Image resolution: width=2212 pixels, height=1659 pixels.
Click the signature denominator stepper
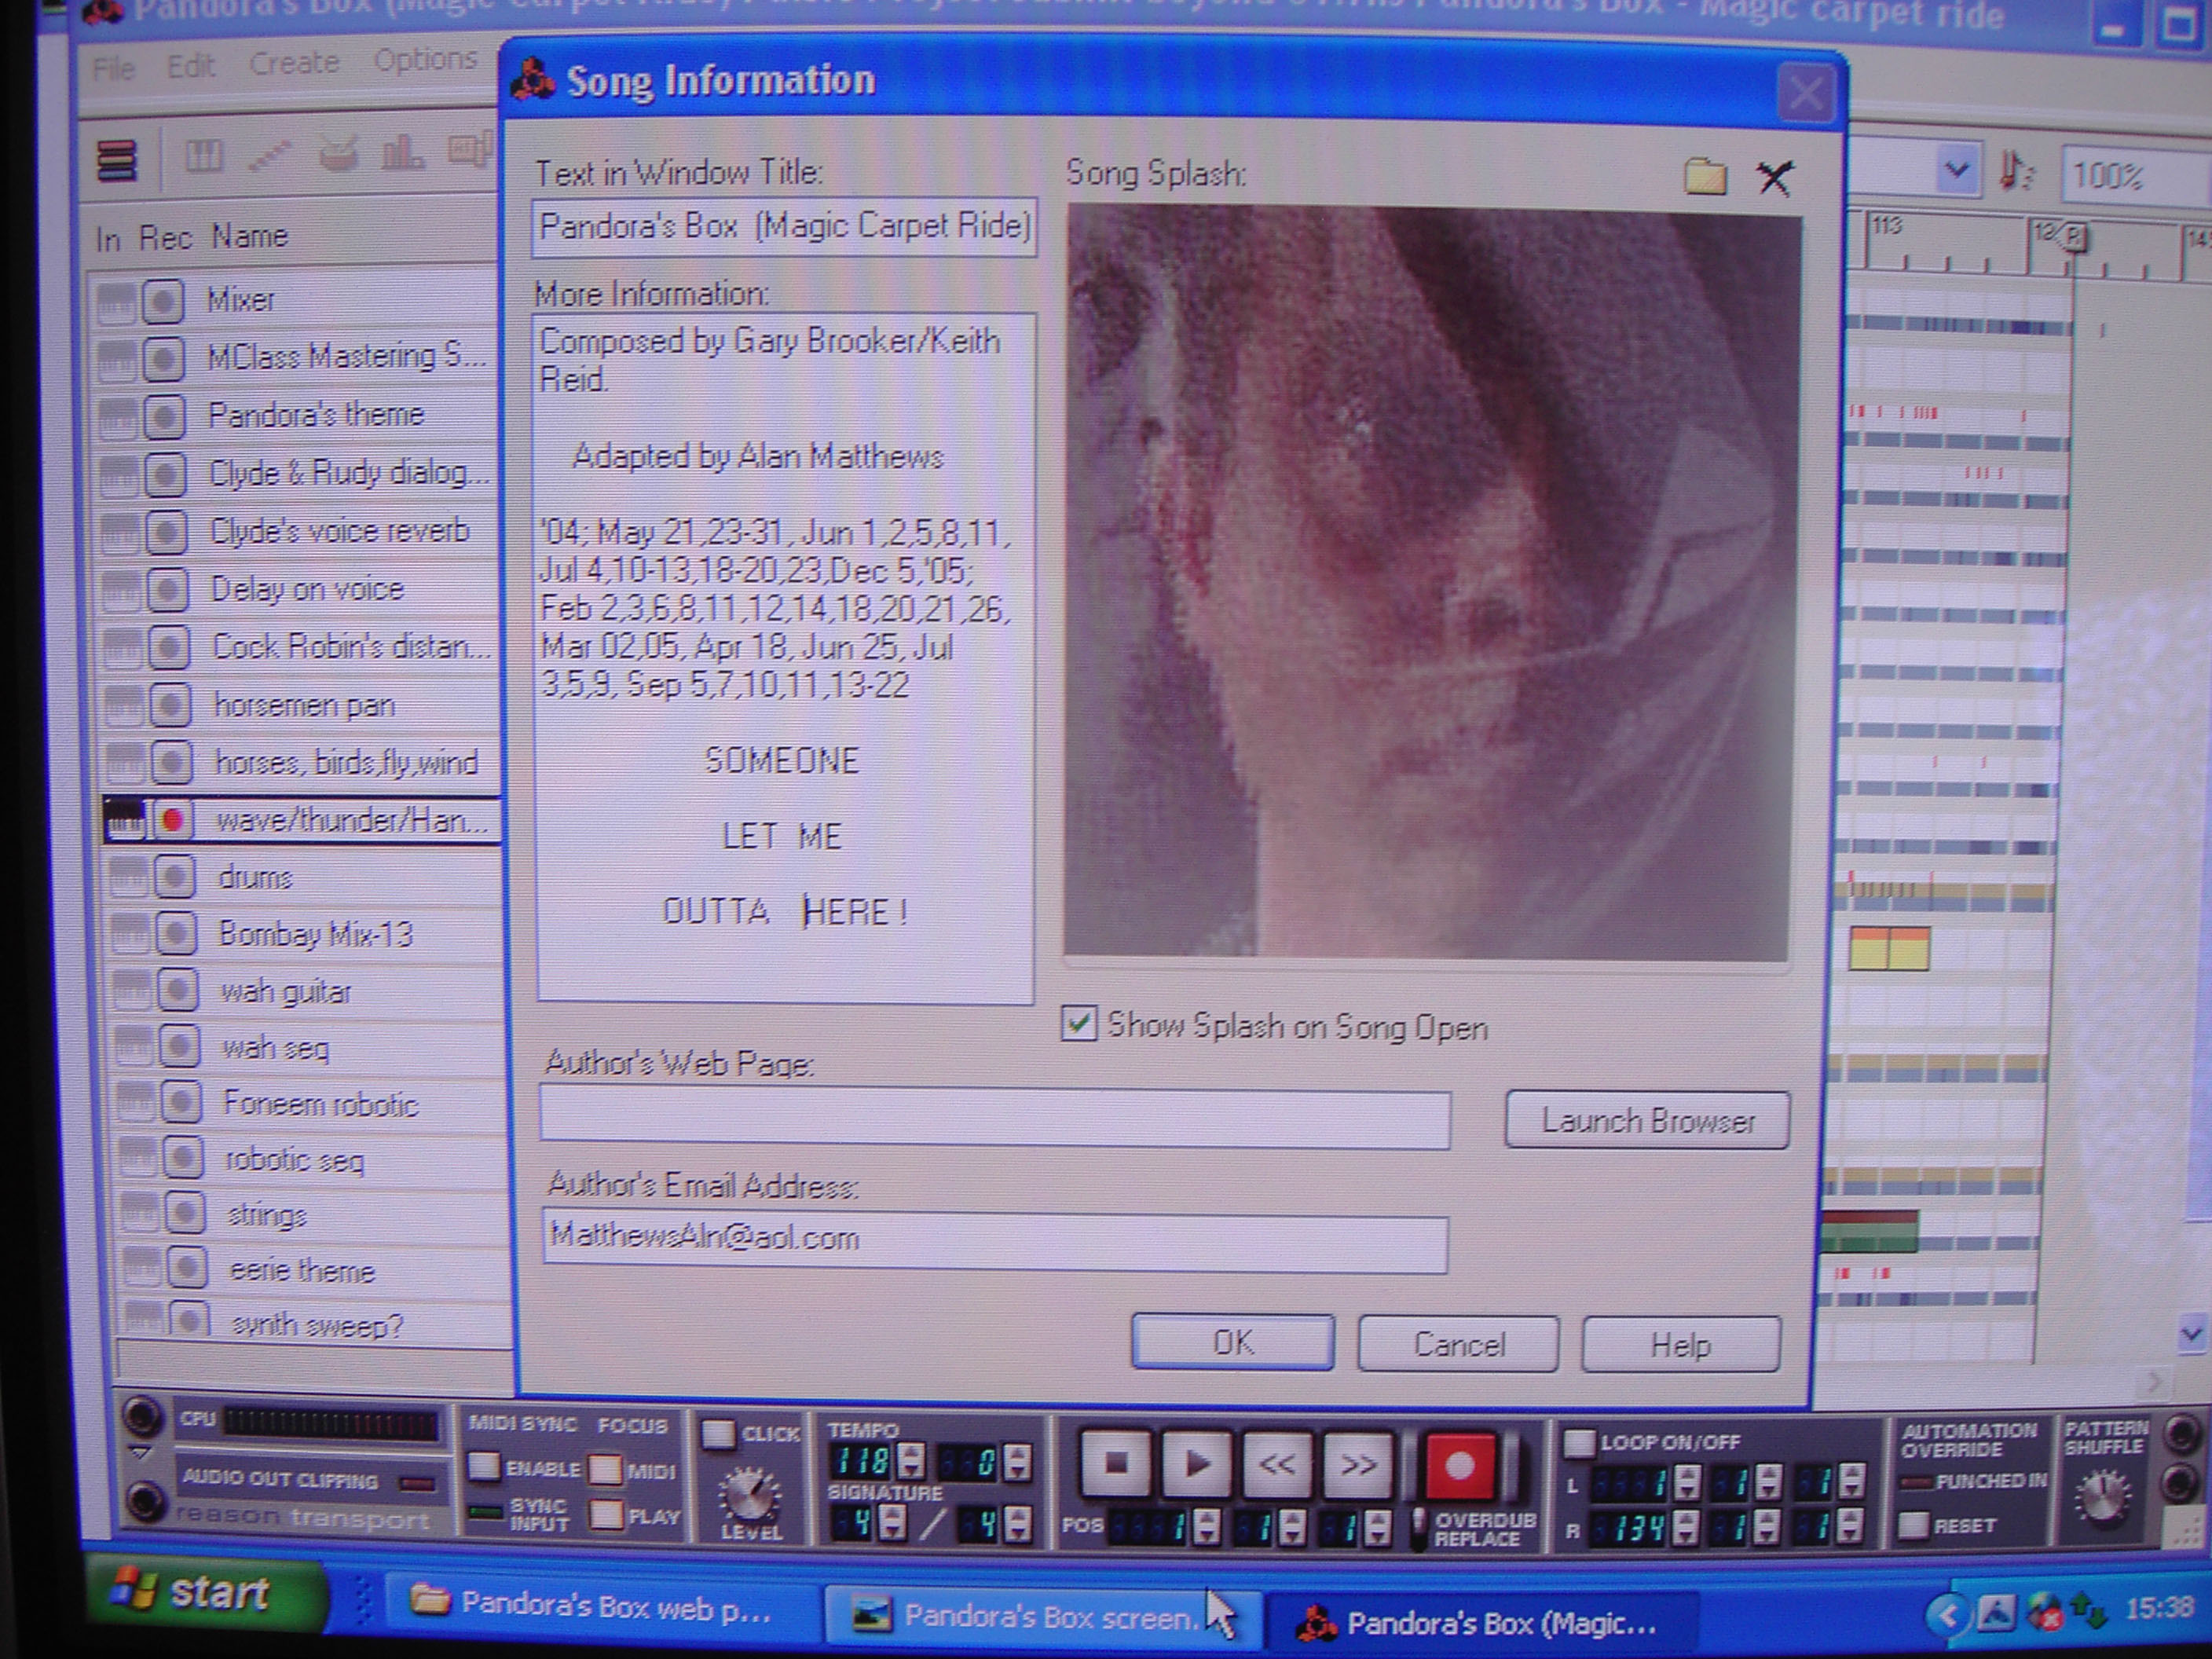(x=1018, y=1524)
